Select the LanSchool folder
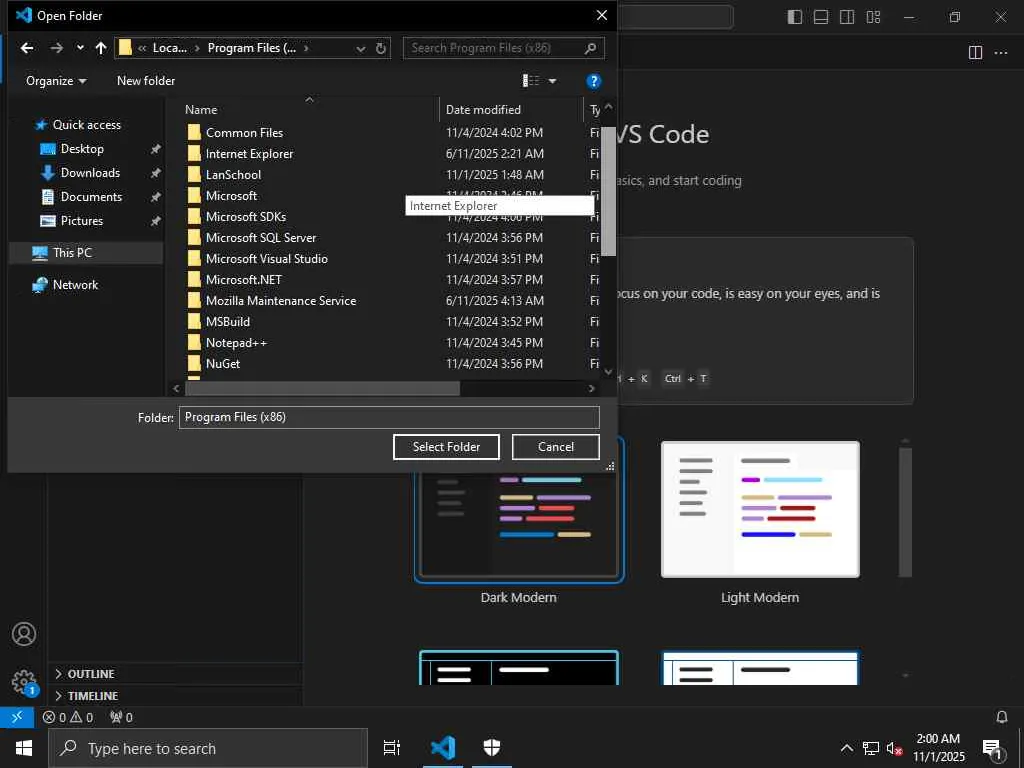This screenshot has height=768, width=1024. click(233, 174)
